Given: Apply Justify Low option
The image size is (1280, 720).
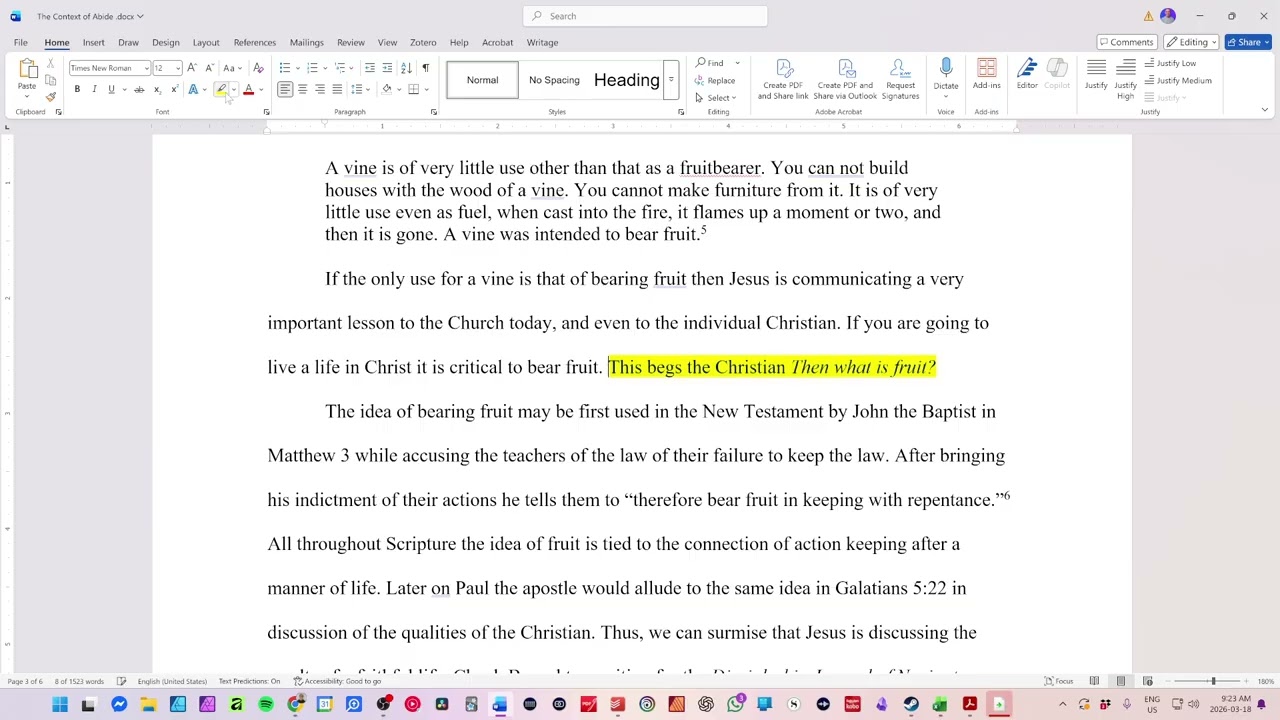Looking at the screenshot, I should click(x=1171, y=63).
